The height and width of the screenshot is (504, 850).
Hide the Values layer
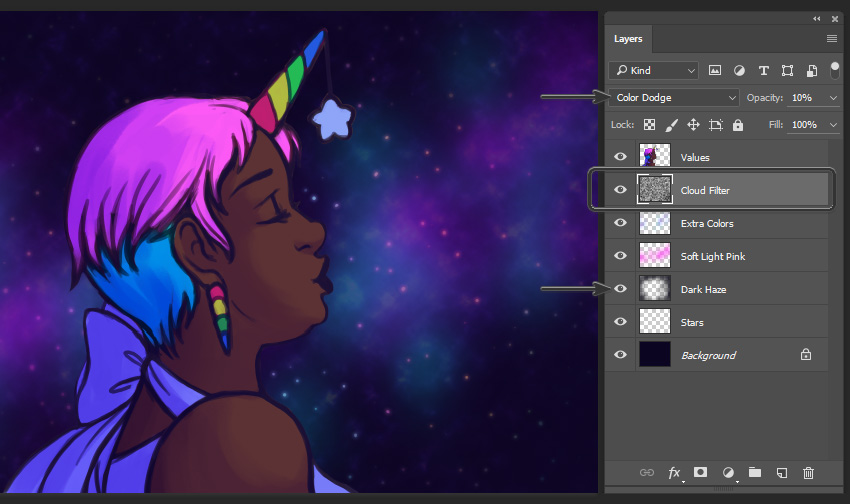pos(620,157)
